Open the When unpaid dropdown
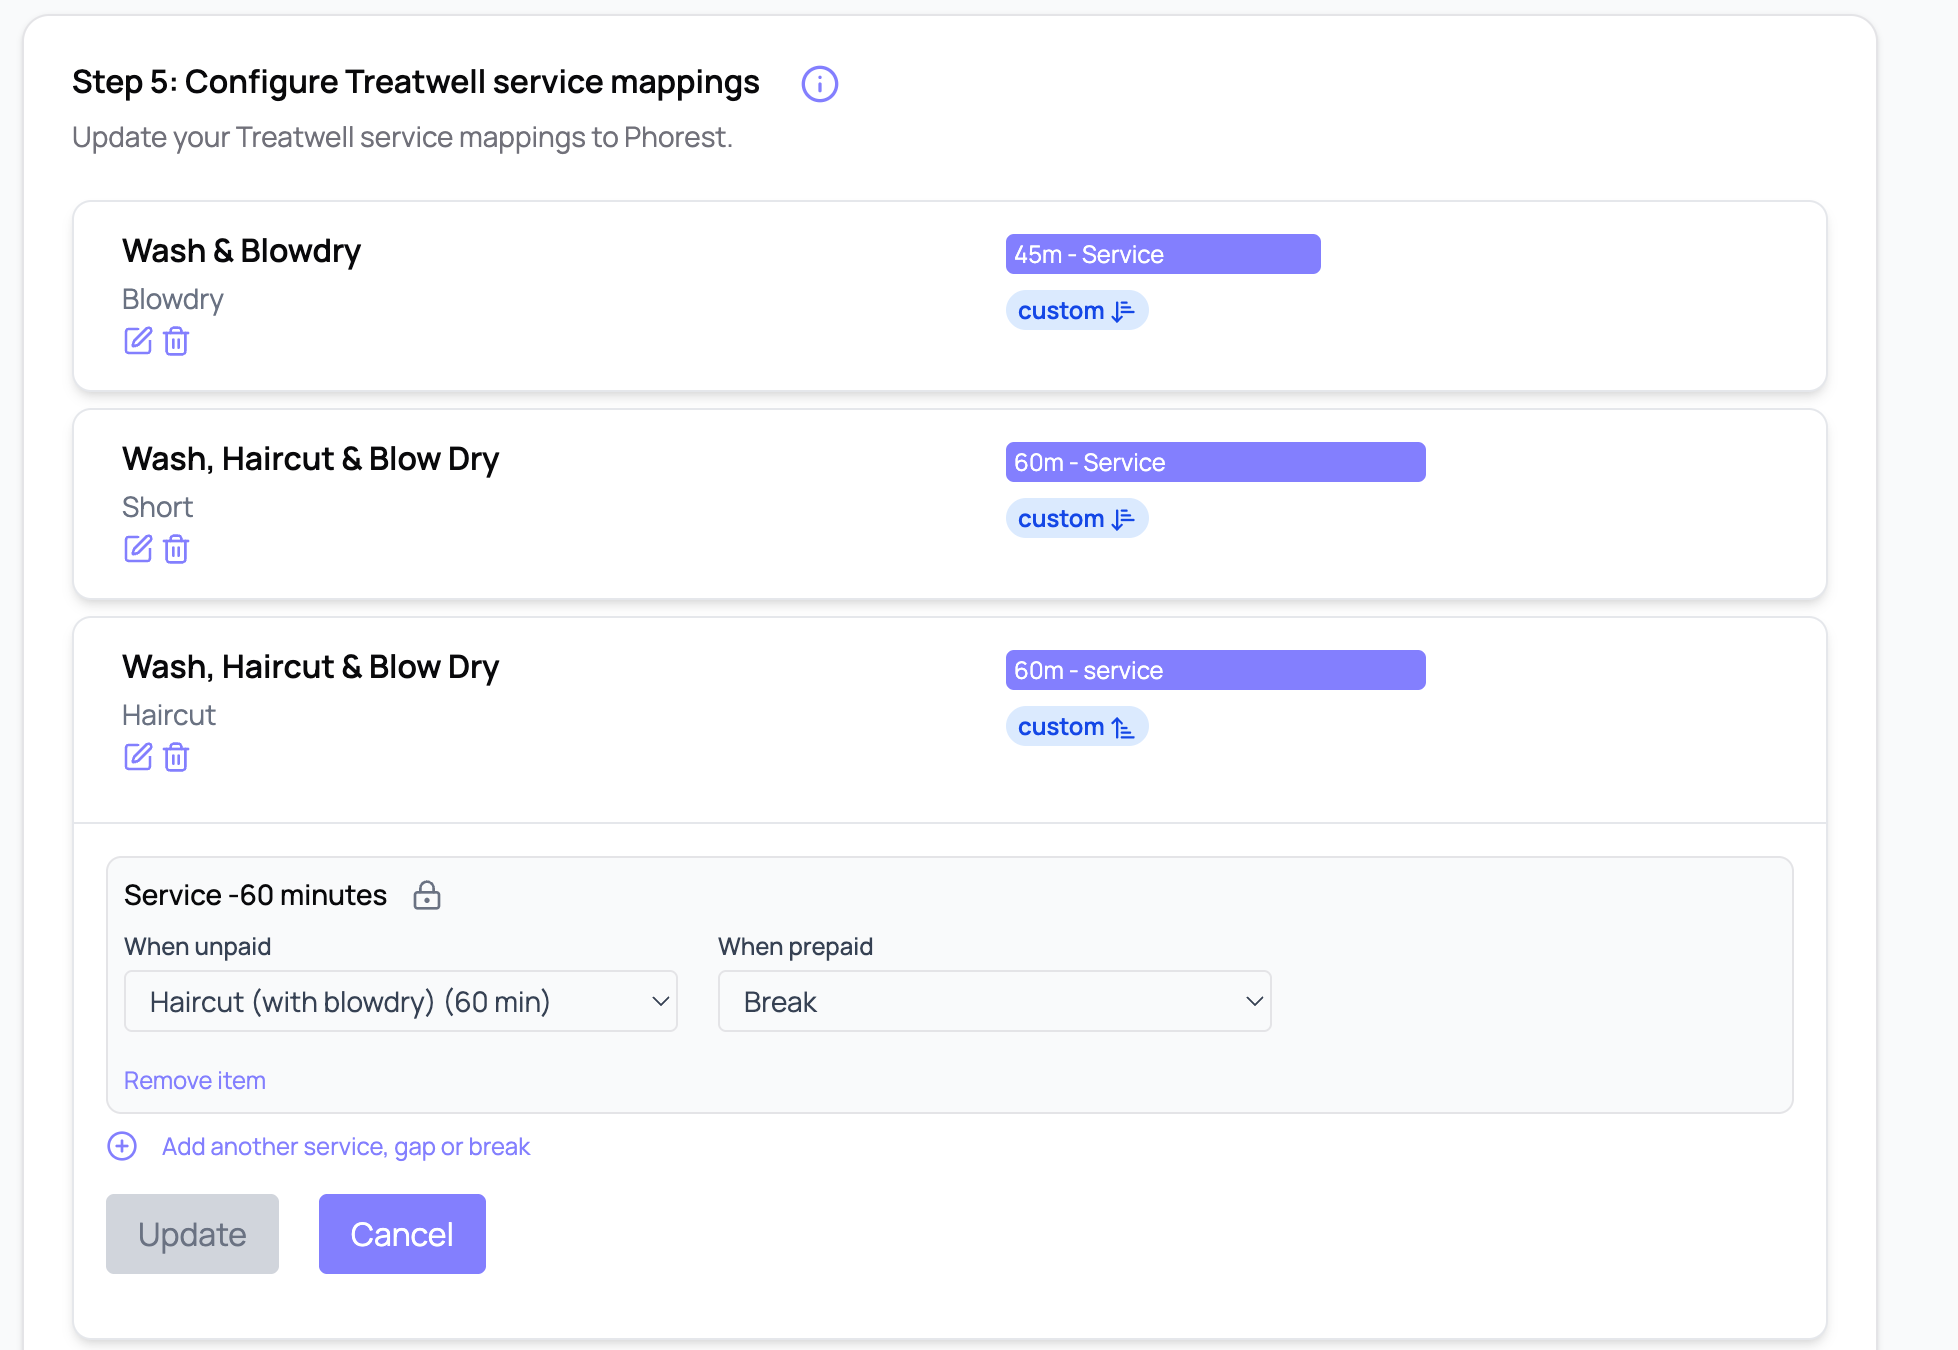Screen dimensions: 1958x1350 click(x=401, y=1001)
